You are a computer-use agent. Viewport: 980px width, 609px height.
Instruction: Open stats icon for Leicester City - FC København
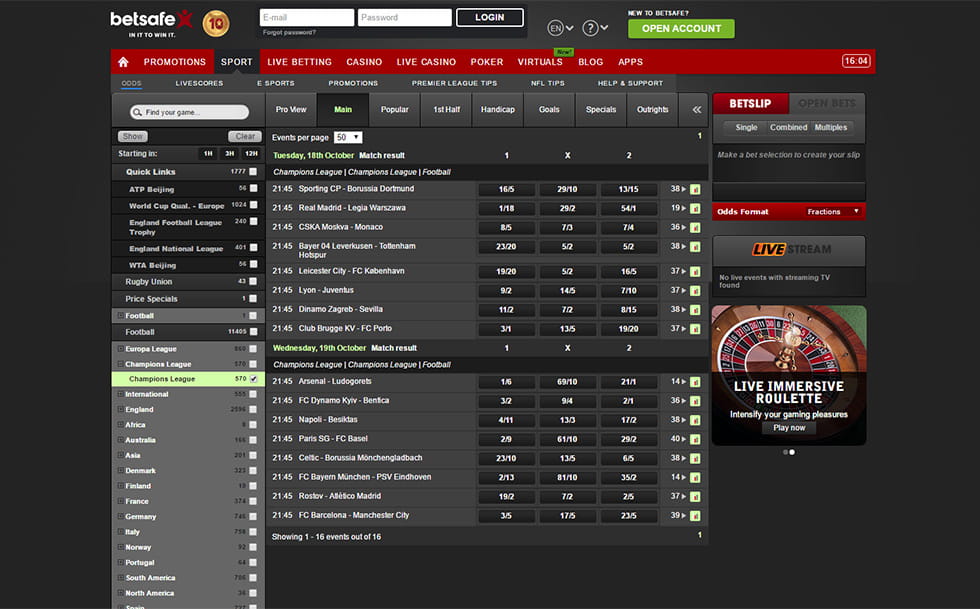coord(695,272)
